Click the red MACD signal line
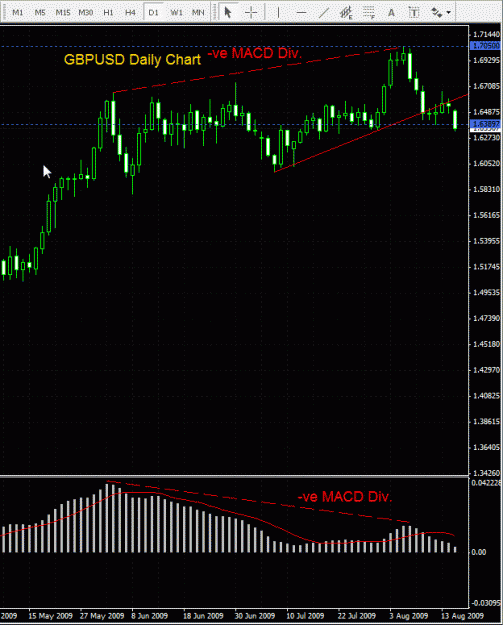The width and height of the screenshot is (503, 625). point(227,512)
